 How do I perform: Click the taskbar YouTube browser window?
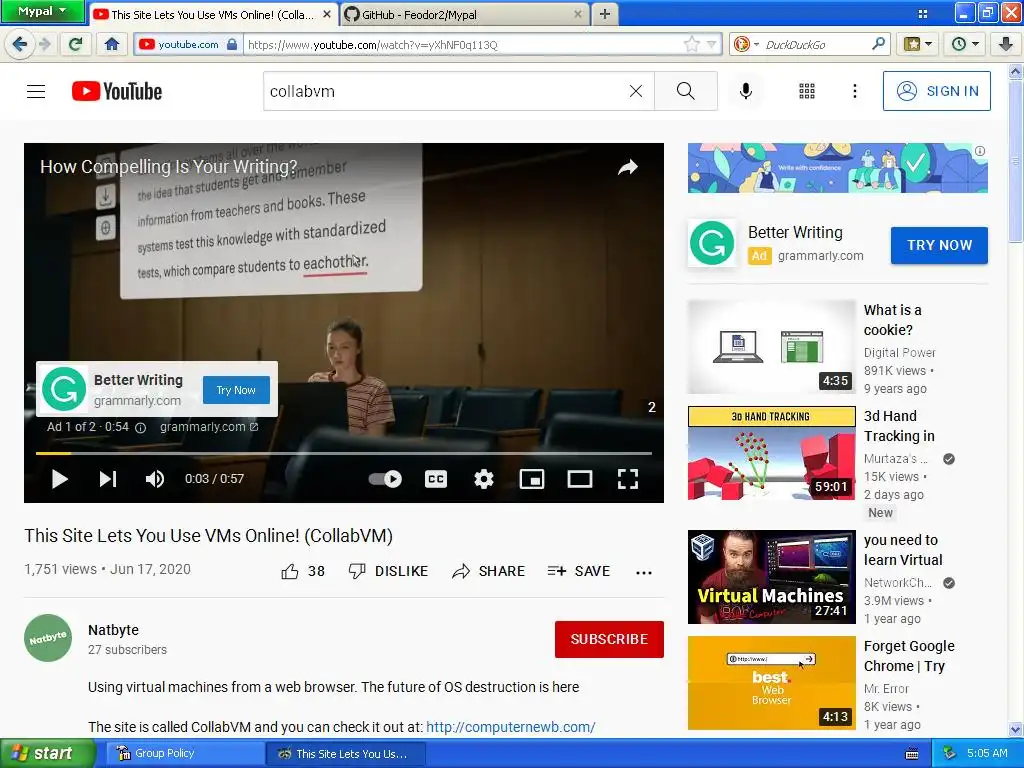346,754
